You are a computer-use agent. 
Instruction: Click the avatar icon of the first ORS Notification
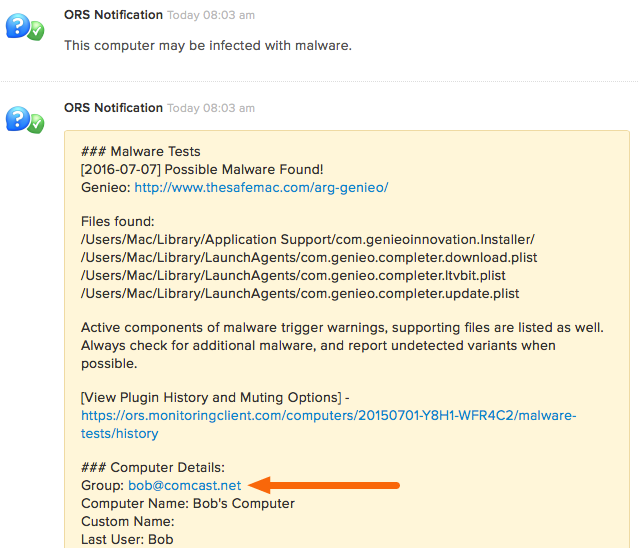click(25, 27)
